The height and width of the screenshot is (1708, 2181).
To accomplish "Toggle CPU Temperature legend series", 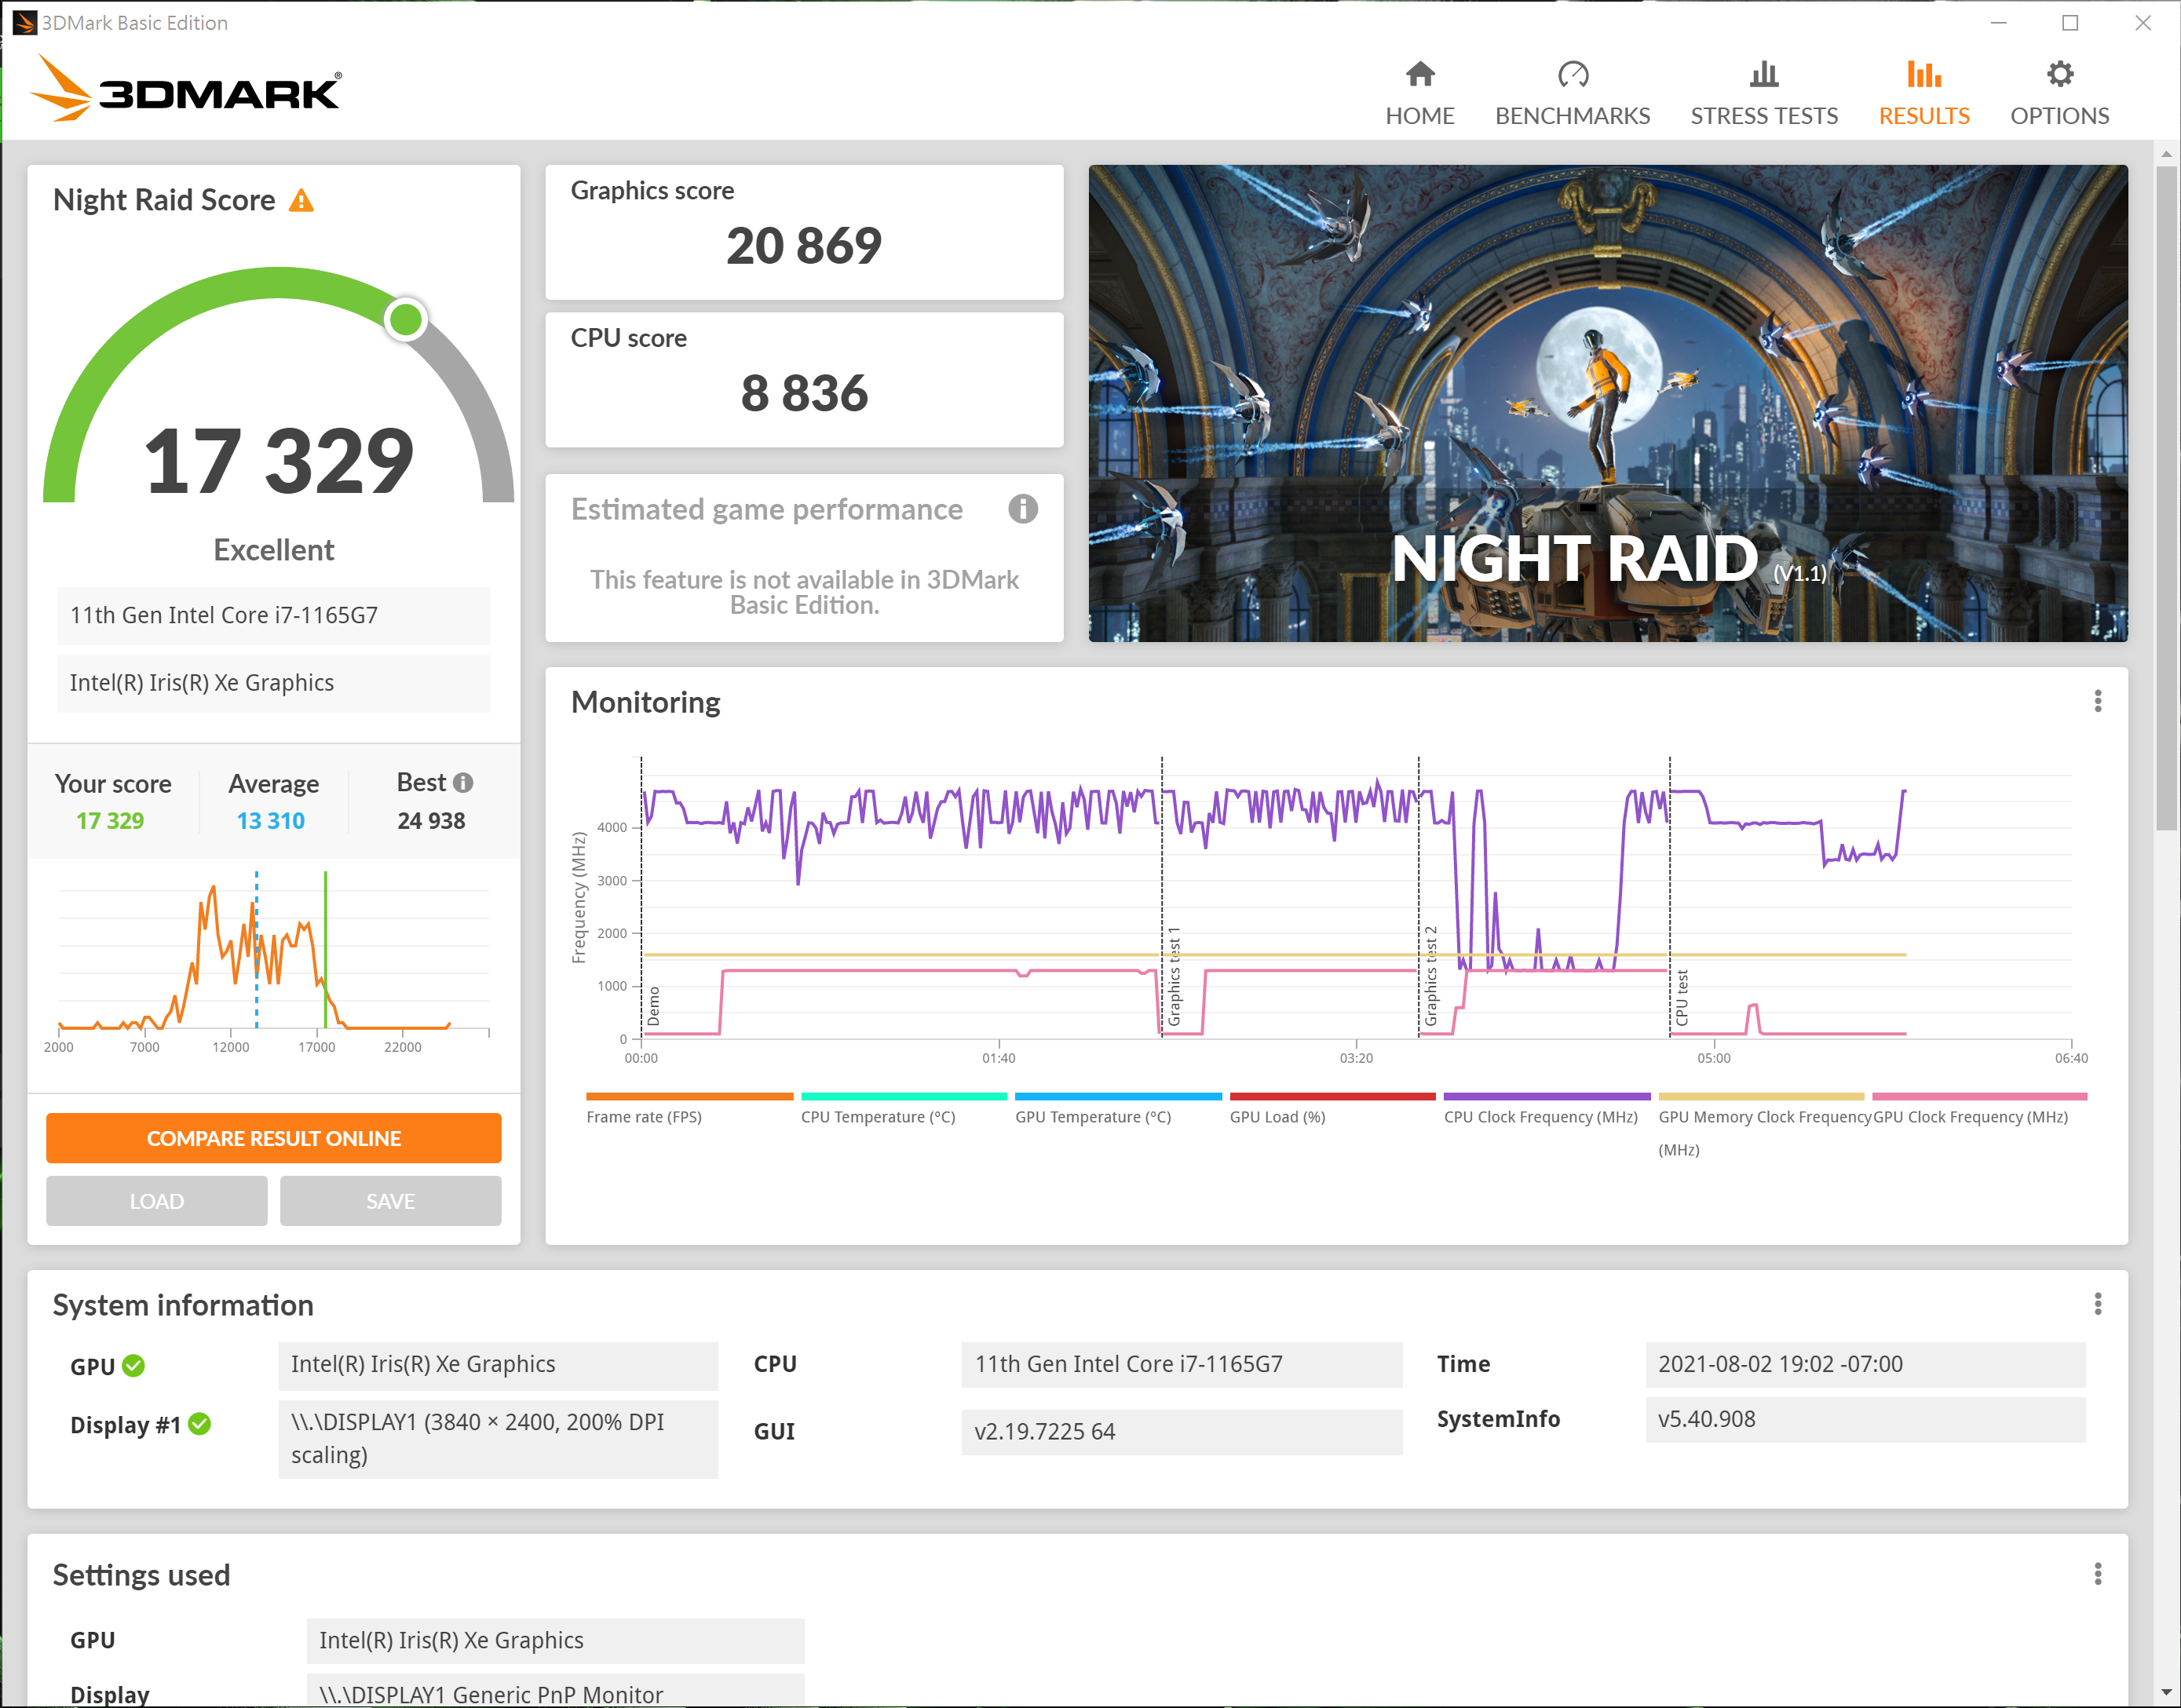I will tap(878, 1117).
